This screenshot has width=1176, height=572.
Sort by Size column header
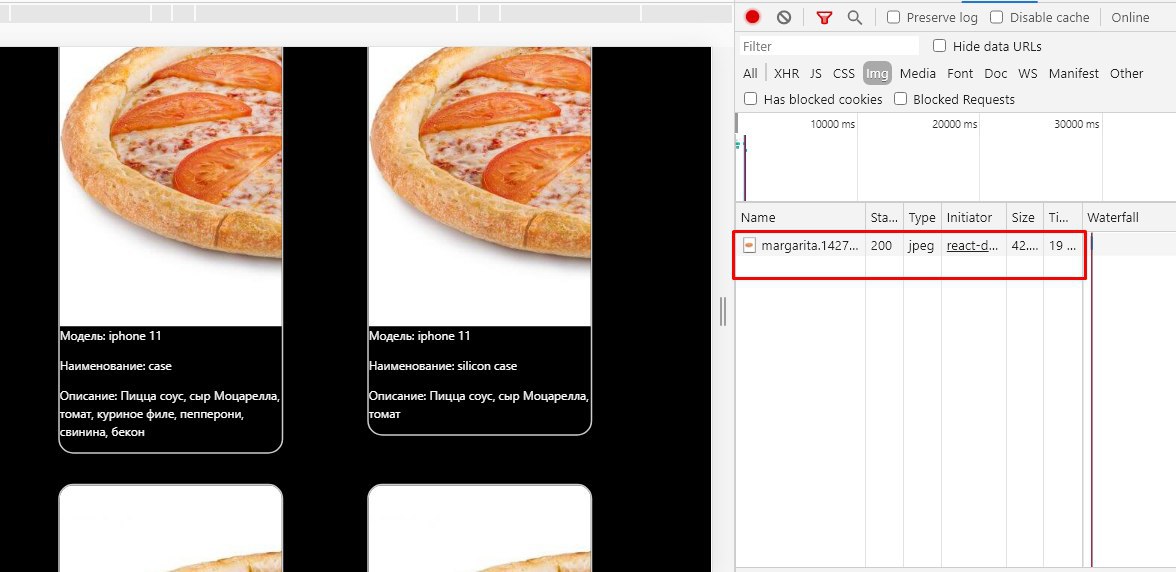coord(1024,217)
